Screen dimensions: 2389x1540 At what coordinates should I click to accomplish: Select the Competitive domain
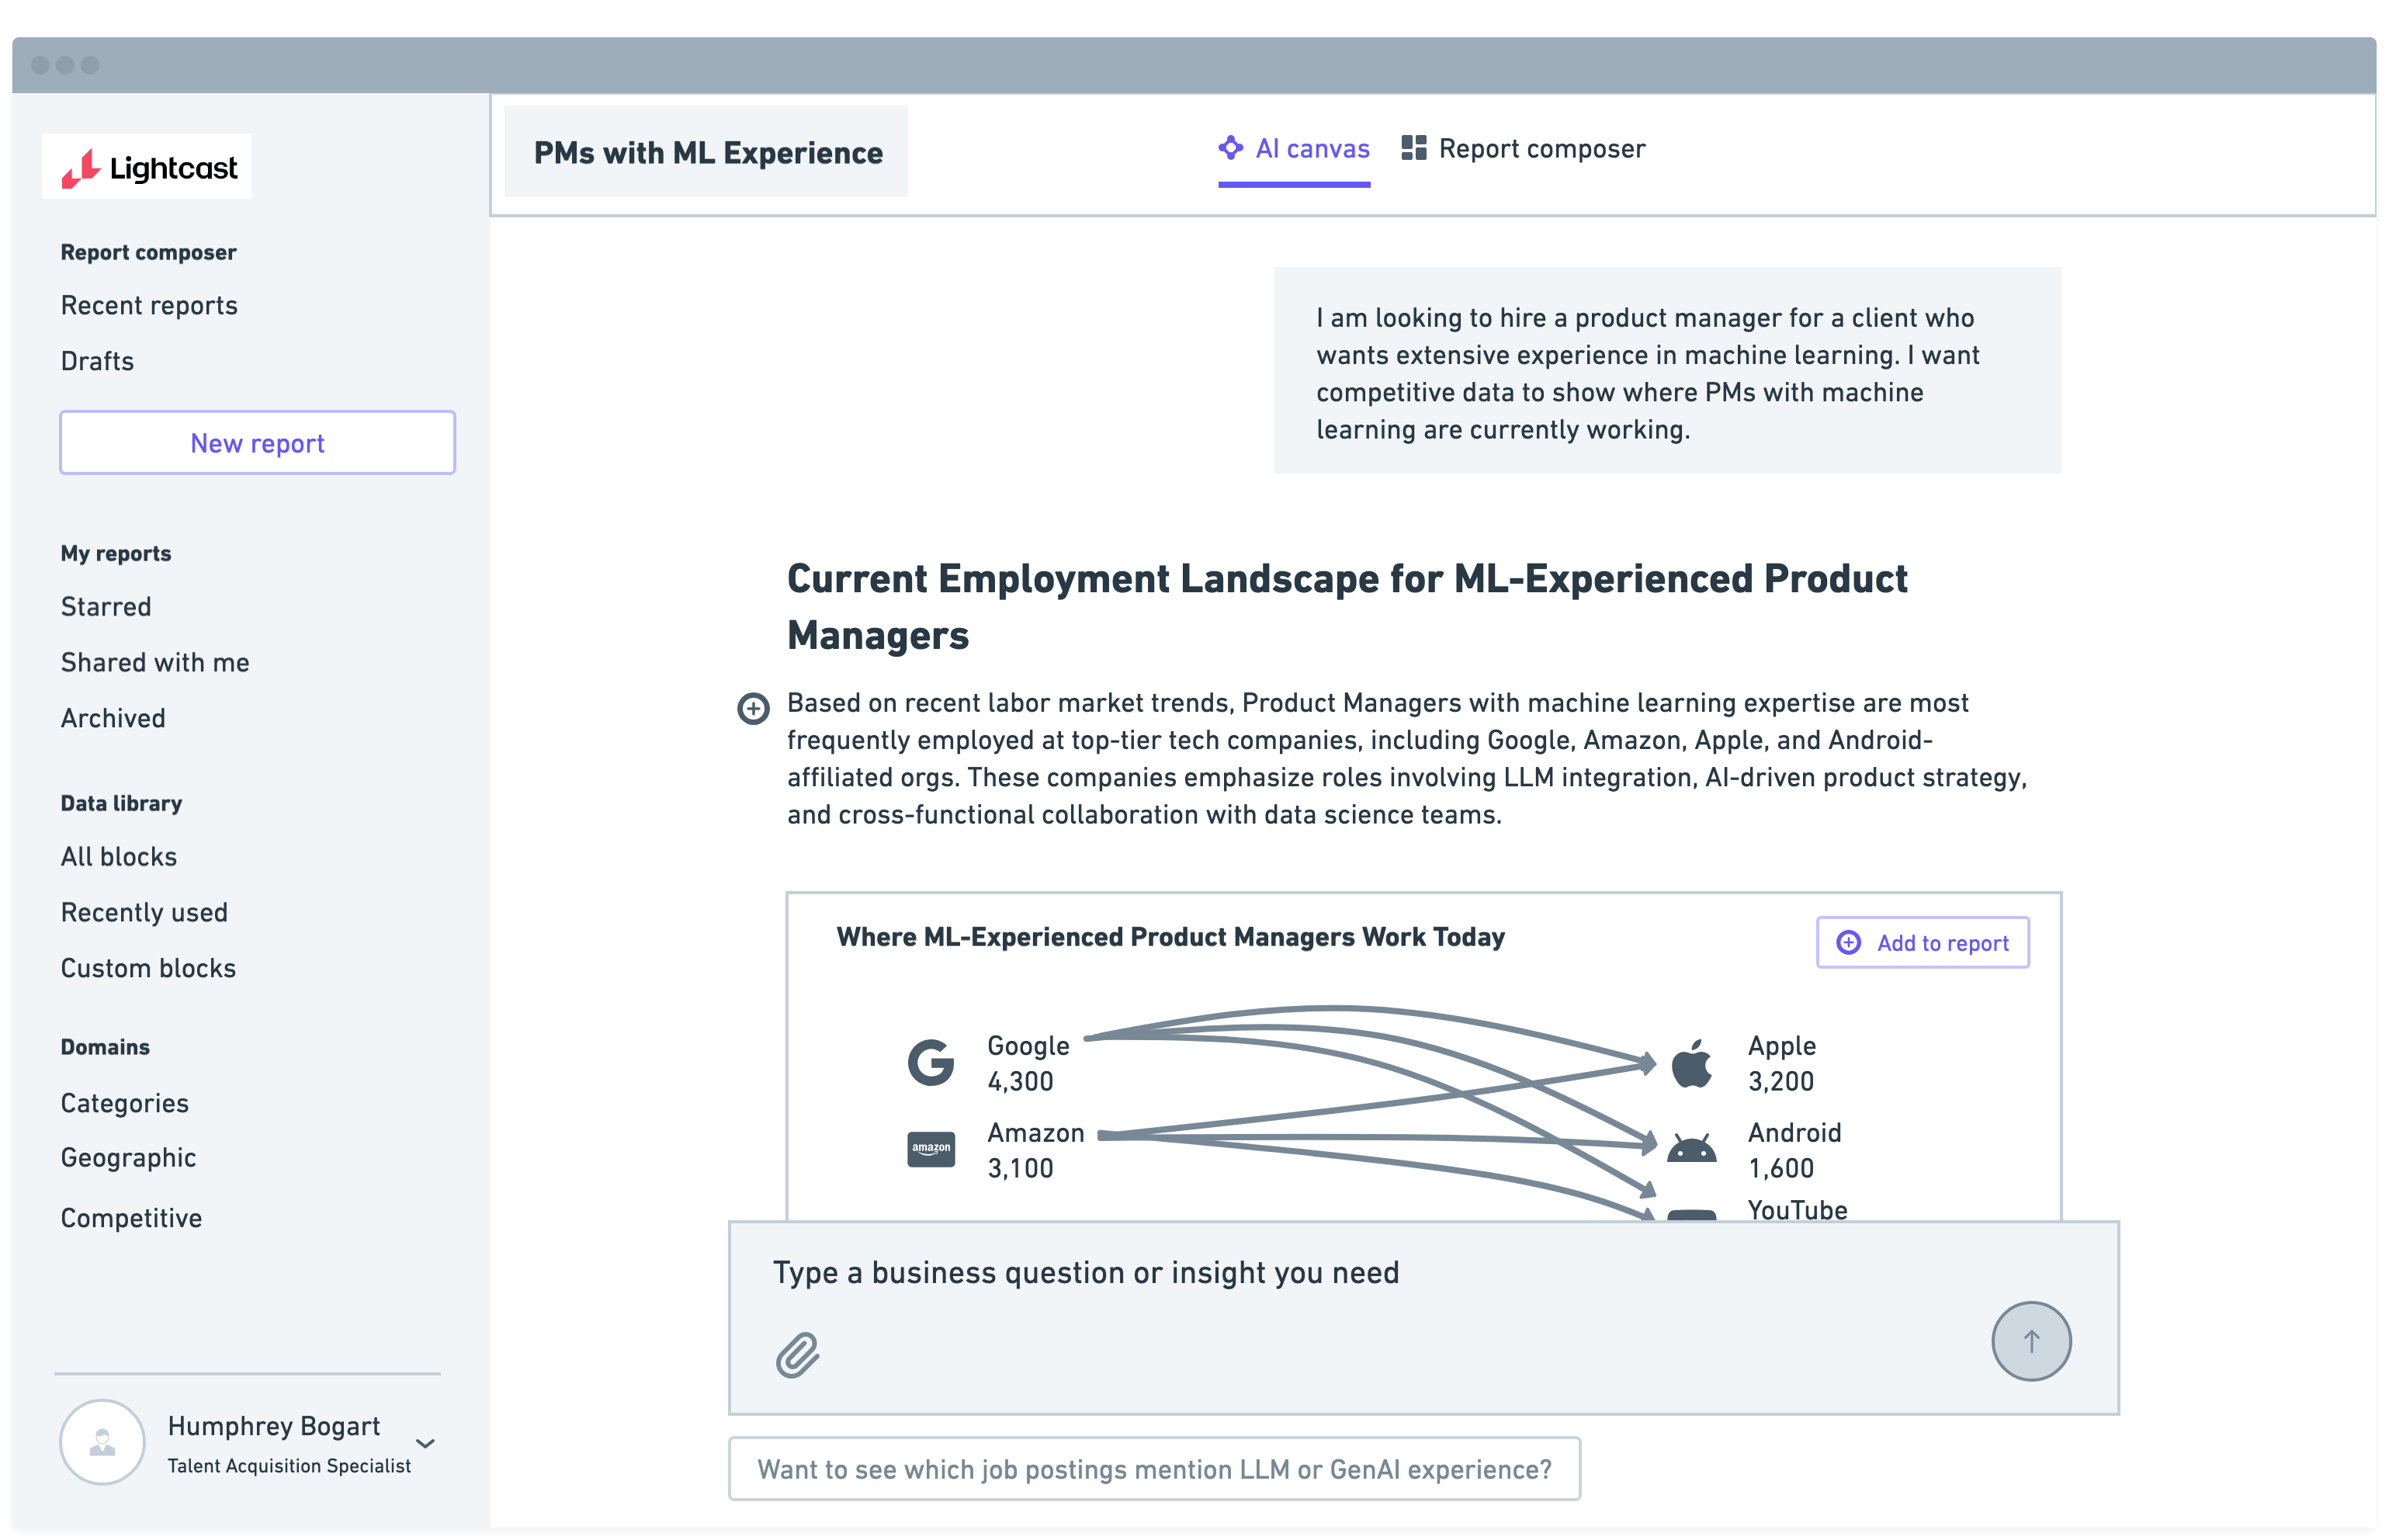pos(131,1218)
